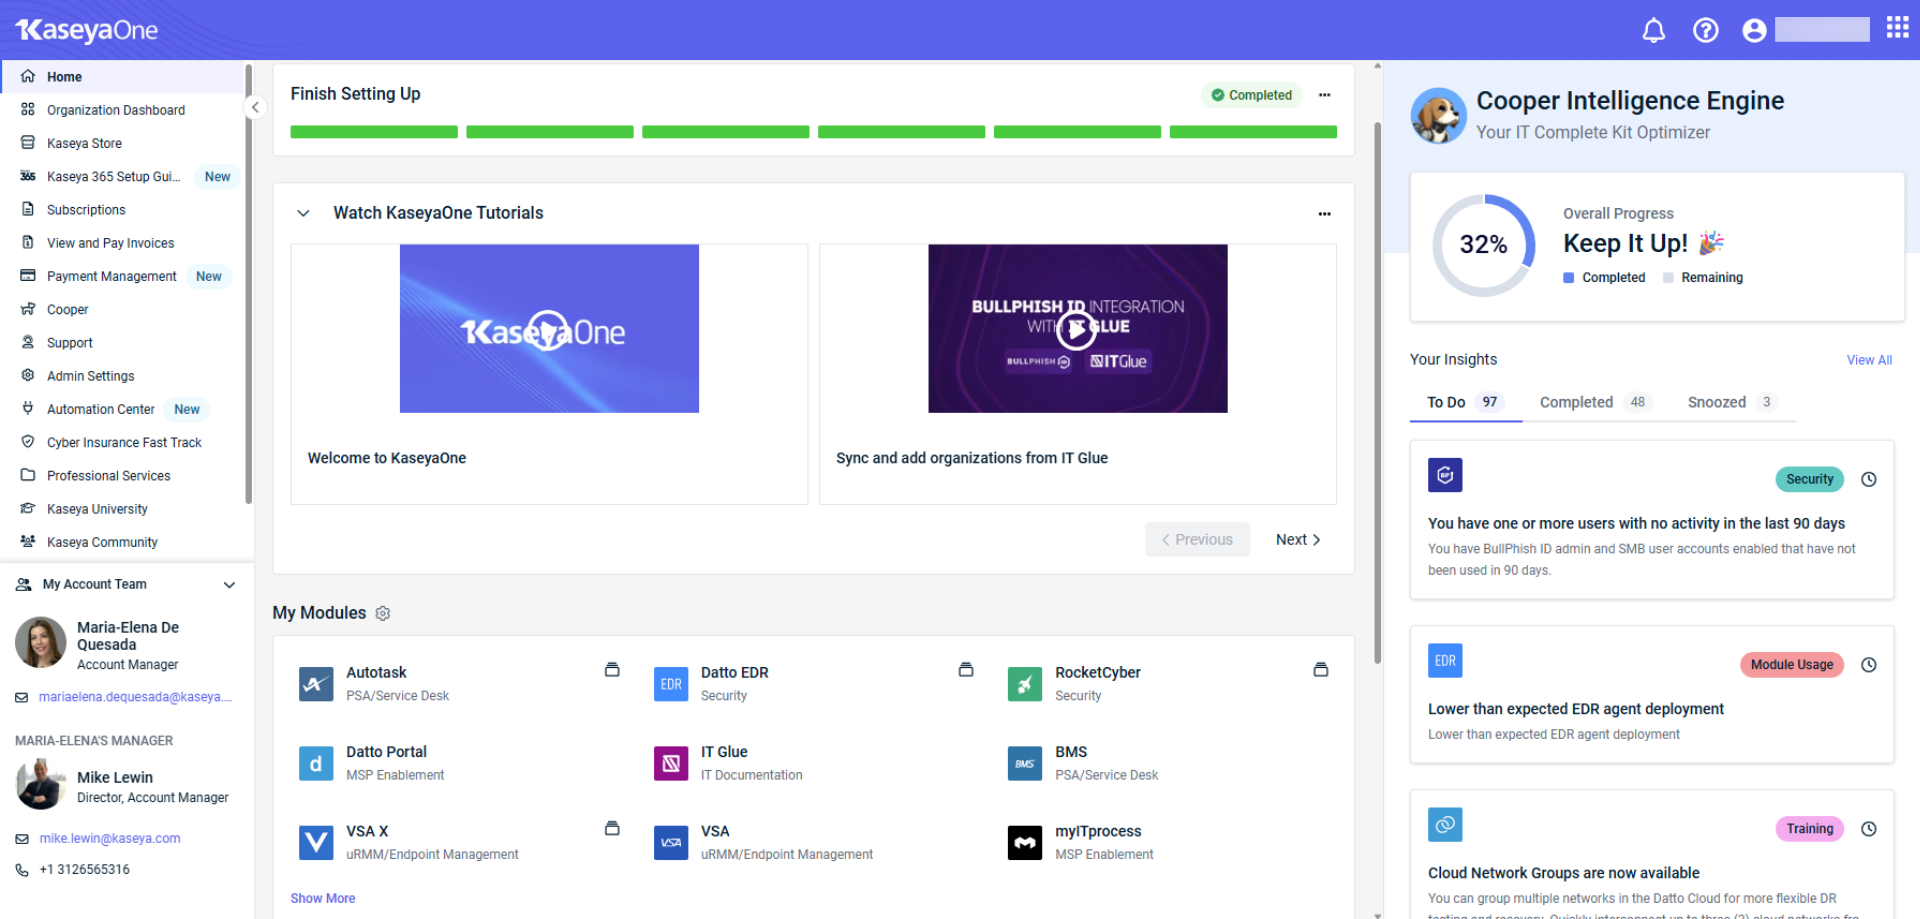Screen dimensions: 1920x919
Task: Collapse the My Account Team section
Action: [x=230, y=585]
